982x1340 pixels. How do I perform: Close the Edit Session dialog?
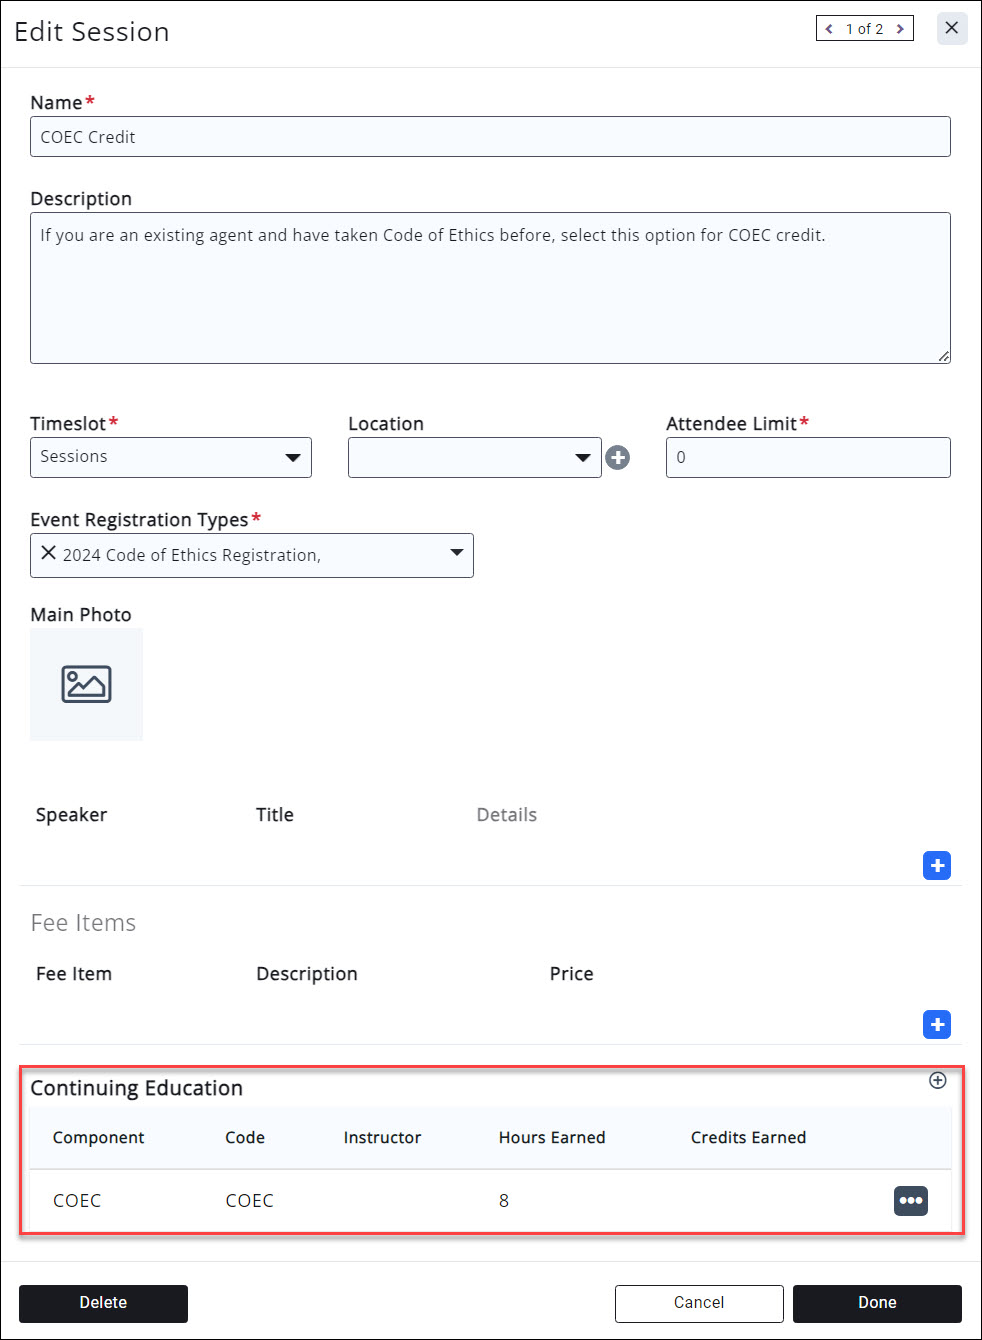pyautogui.click(x=952, y=28)
